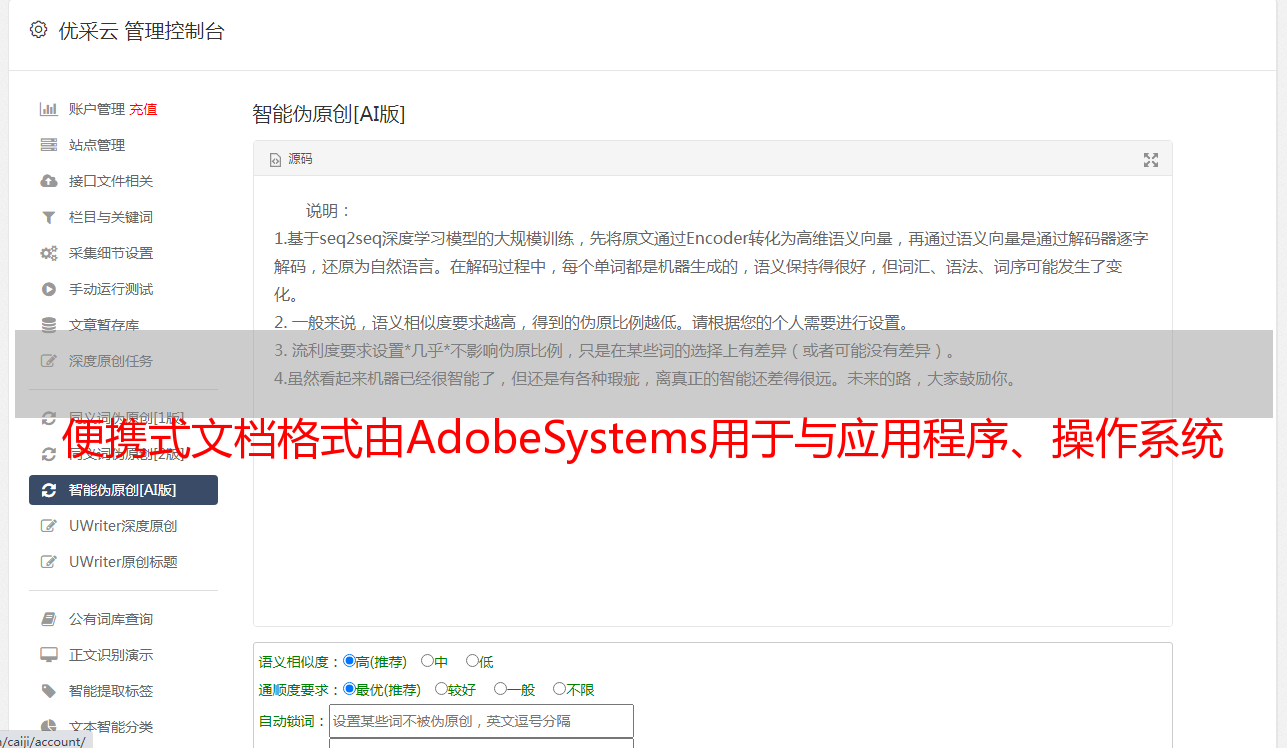Click the 自动锁词： label
This screenshot has height=748, width=1287.
tap(293, 722)
